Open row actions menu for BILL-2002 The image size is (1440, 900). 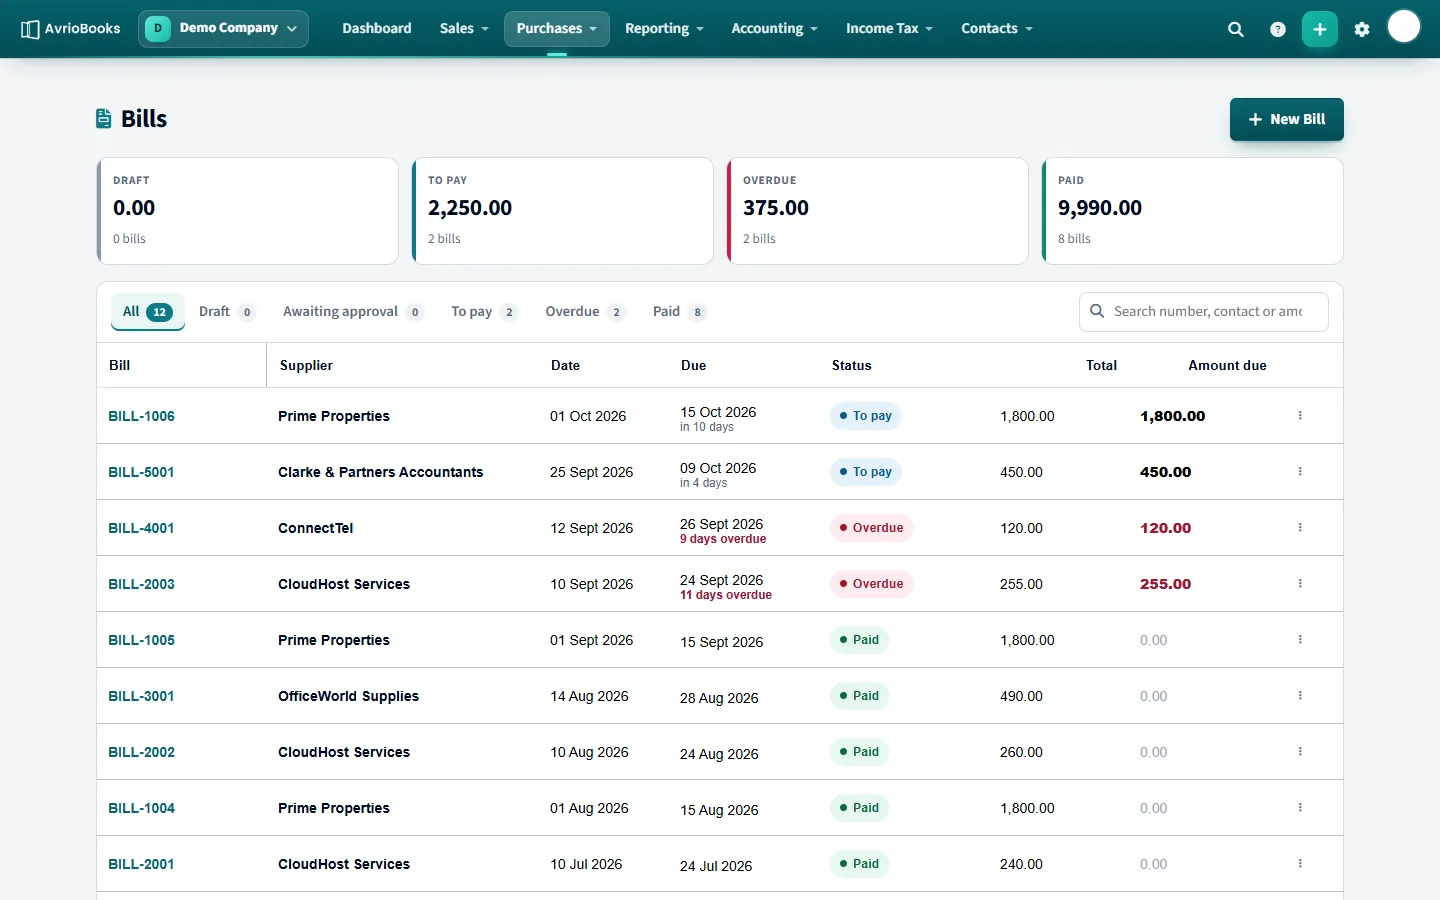point(1300,752)
